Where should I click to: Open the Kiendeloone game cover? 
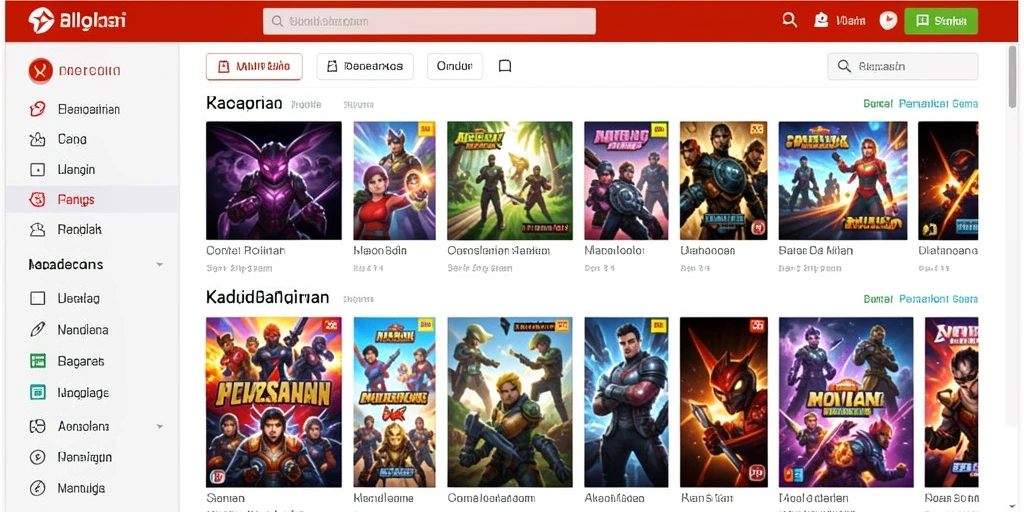pyautogui.click(x=394, y=402)
